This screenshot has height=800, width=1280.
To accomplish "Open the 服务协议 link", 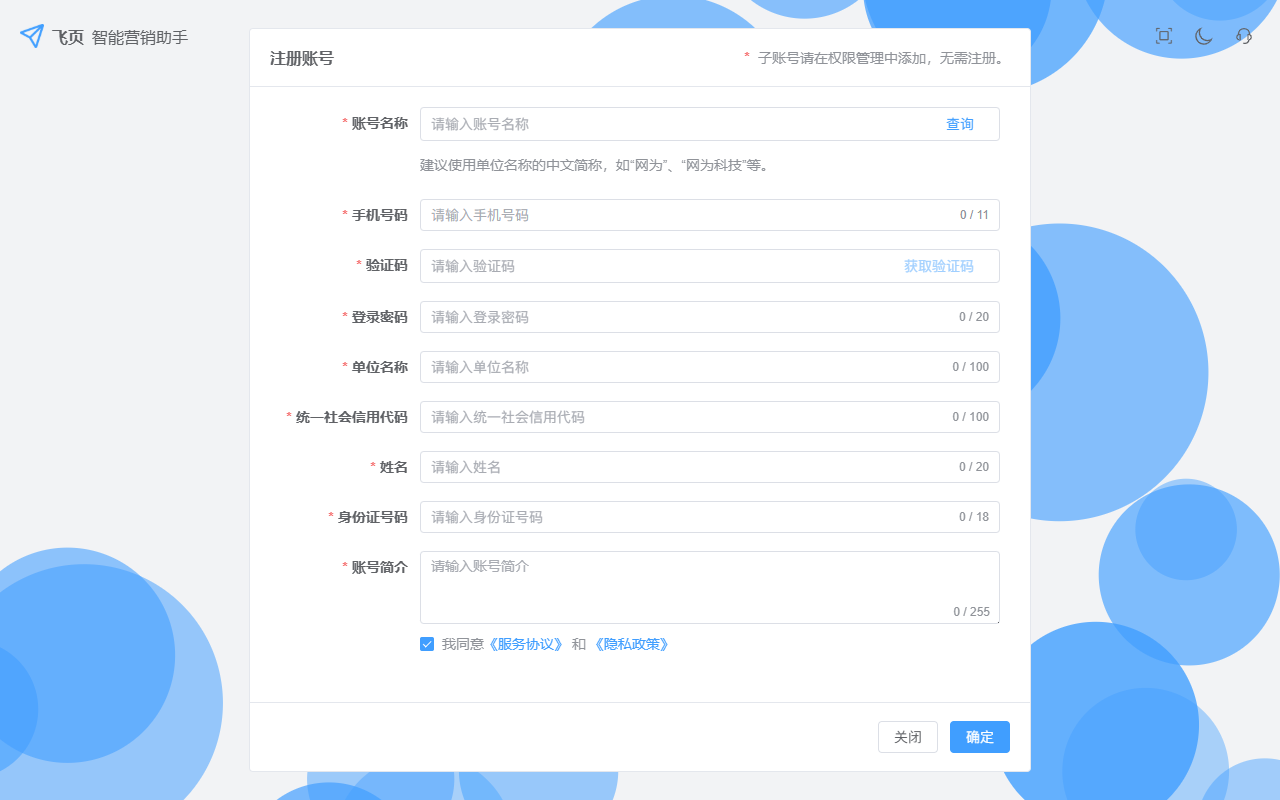I will point(525,644).
